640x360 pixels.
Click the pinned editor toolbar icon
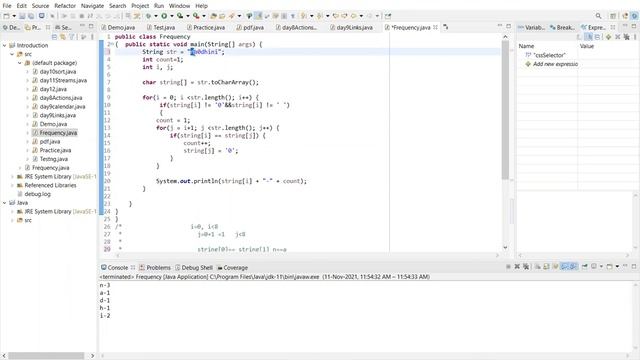(x=388, y=16)
